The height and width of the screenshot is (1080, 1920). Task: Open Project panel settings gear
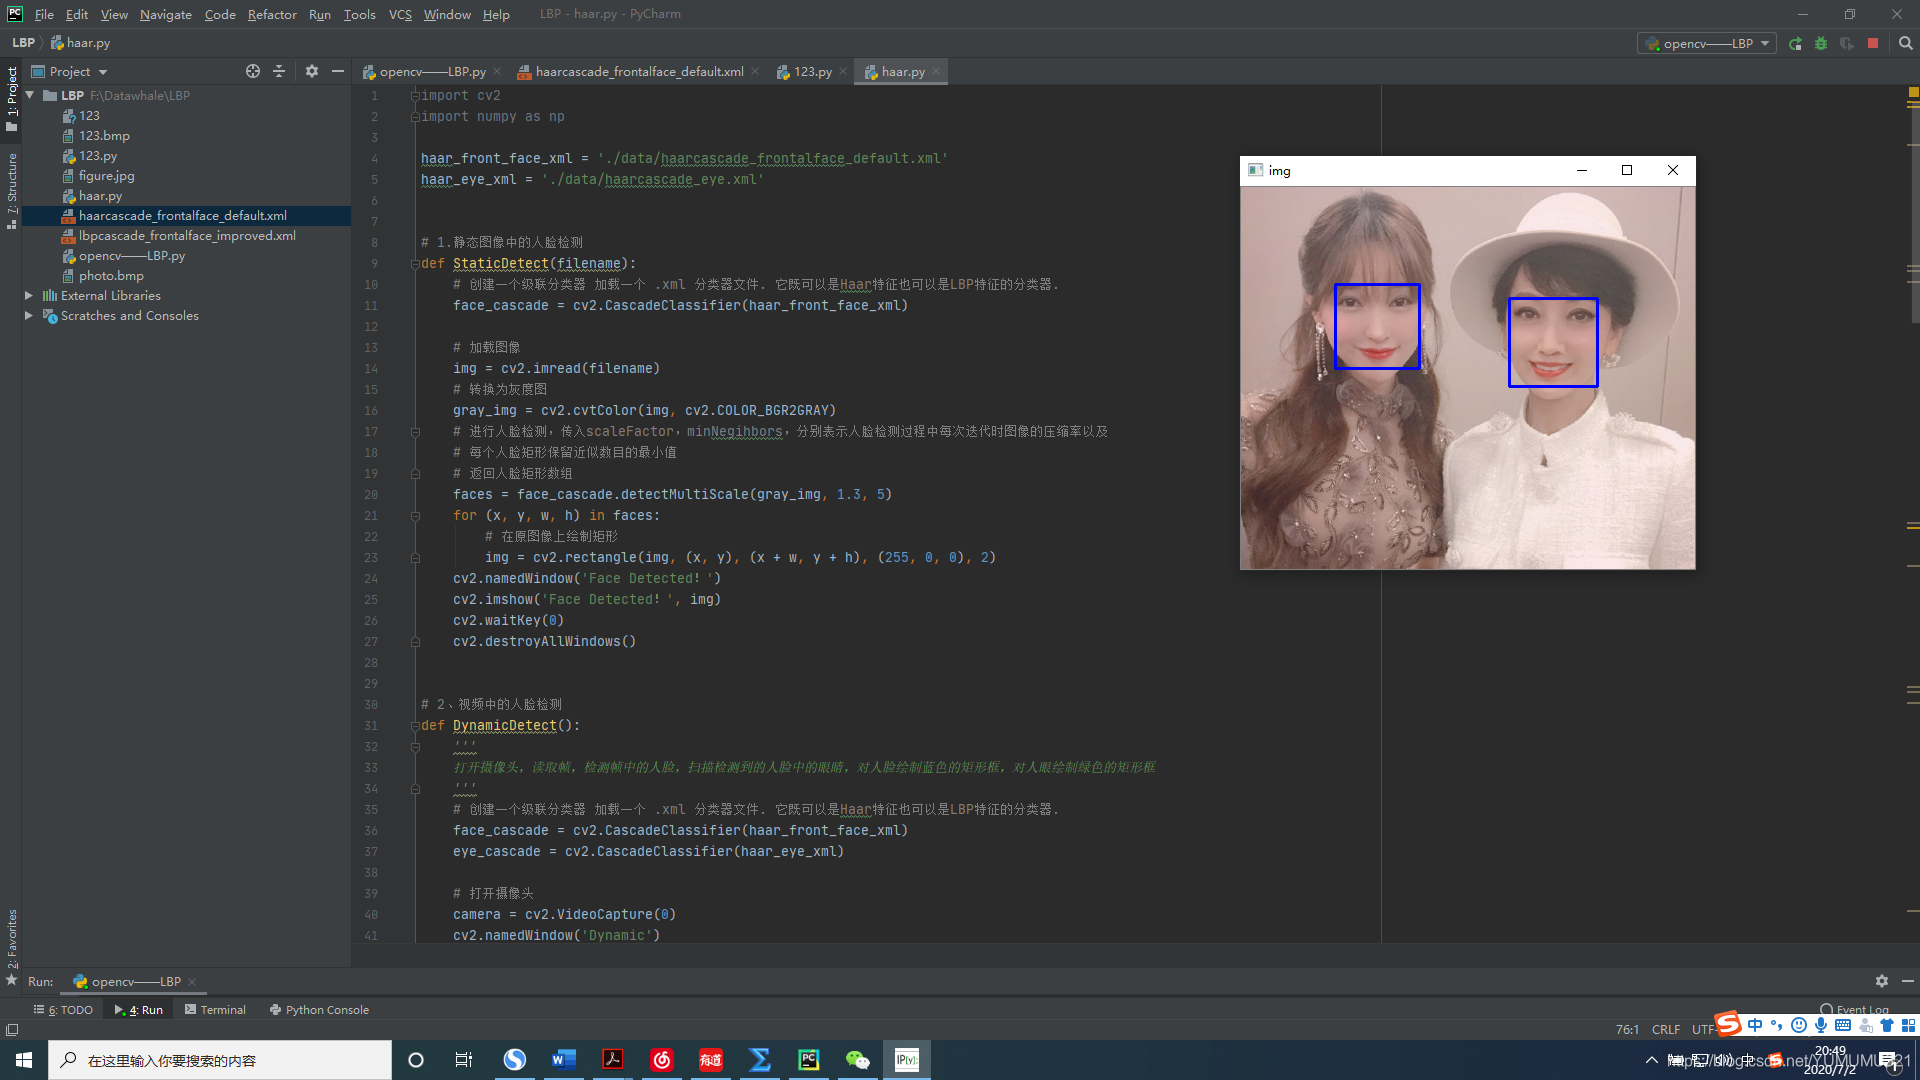tap(312, 71)
